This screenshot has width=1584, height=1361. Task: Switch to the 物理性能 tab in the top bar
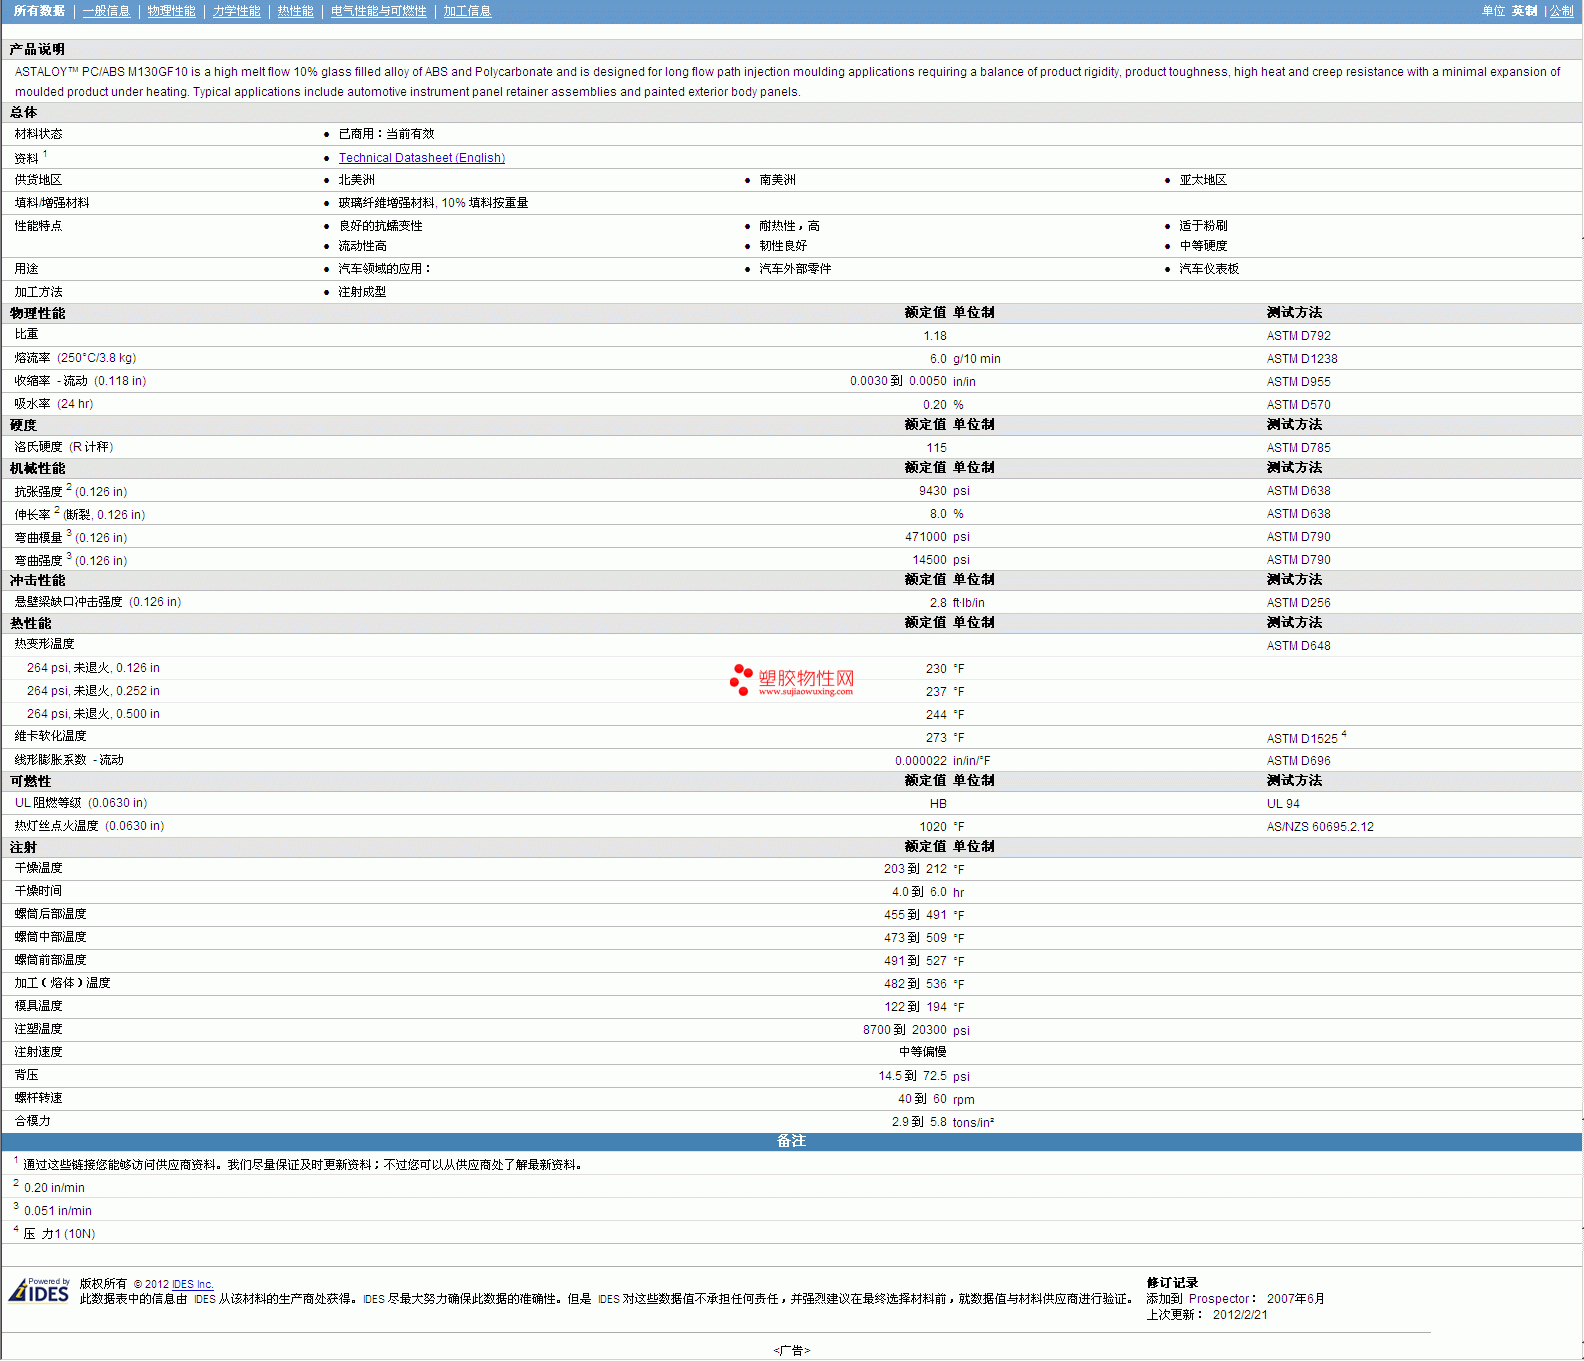pyautogui.click(x=171, y=11)
